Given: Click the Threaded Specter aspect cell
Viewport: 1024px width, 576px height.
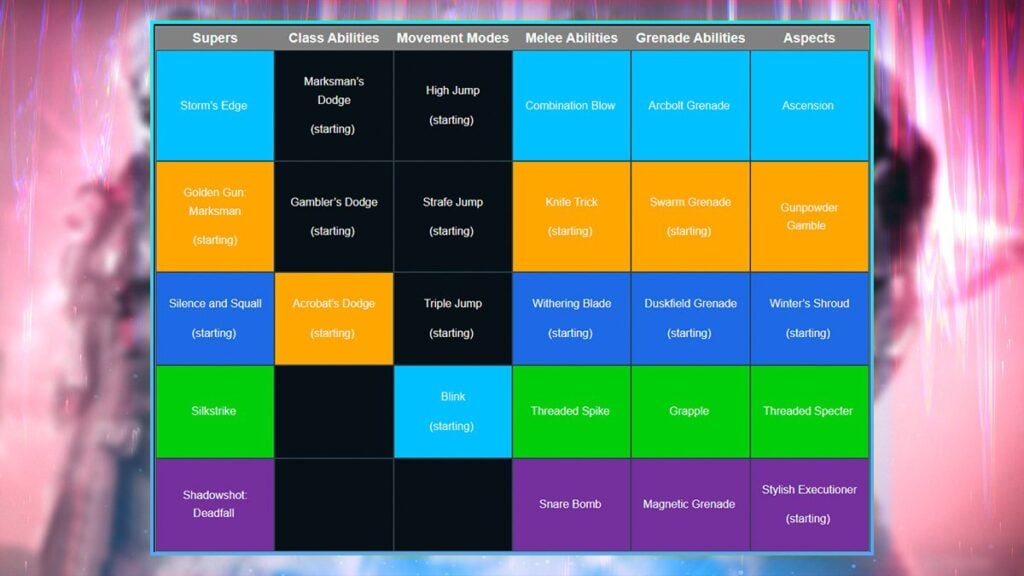Looking at the screenshot, I should pos(809,411).
